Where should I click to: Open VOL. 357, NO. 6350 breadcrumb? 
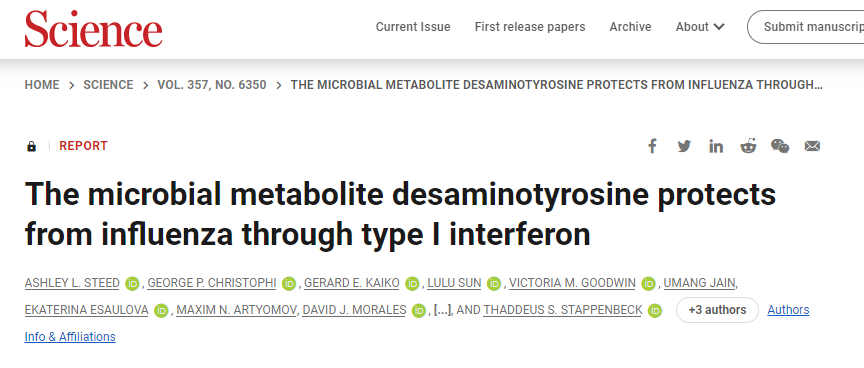pyautogui.click(x=212, y=85)
